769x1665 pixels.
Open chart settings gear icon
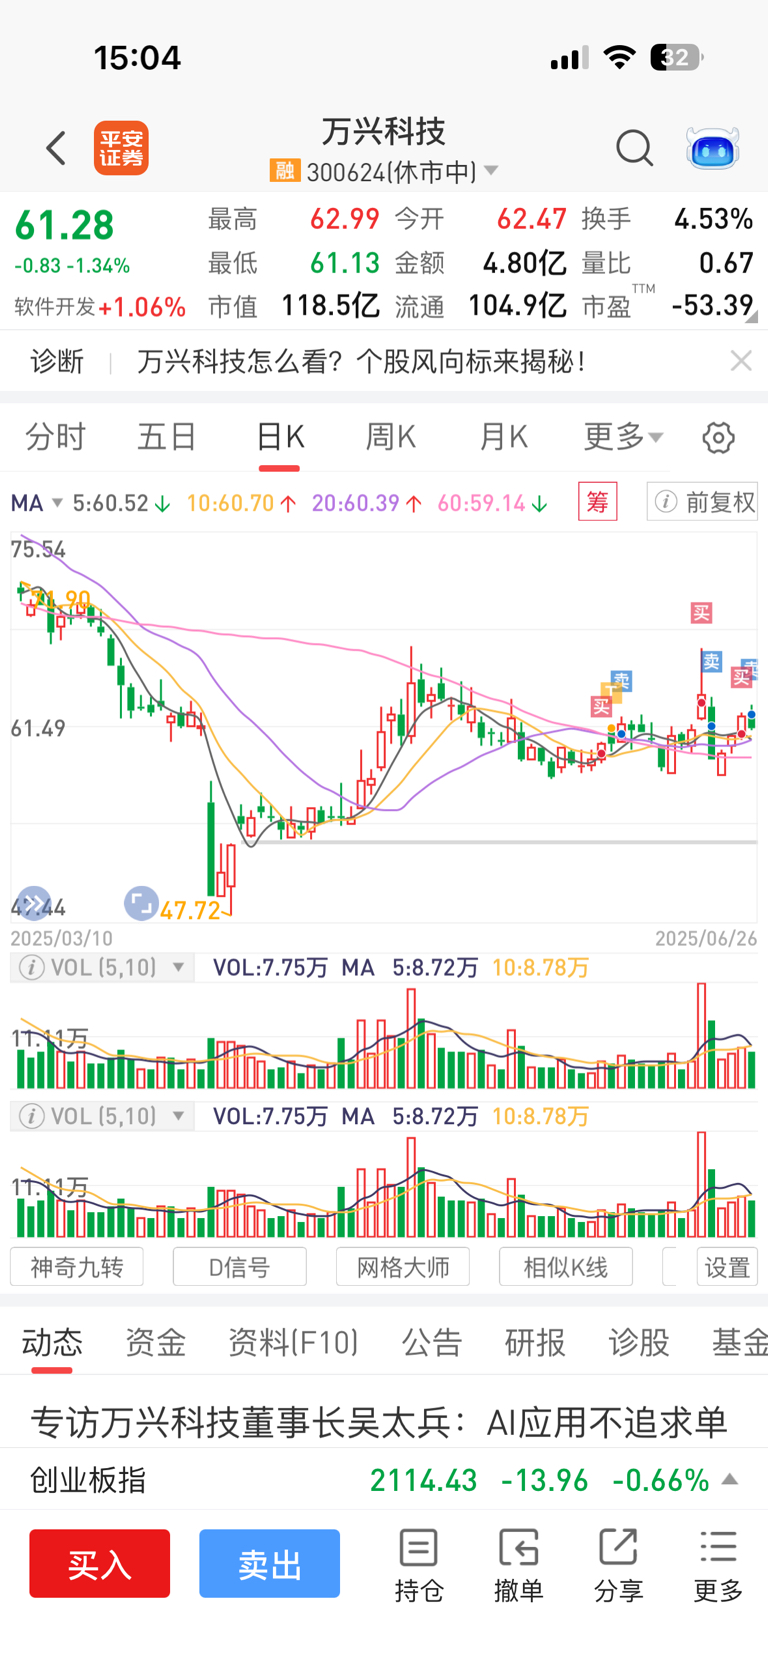coord(718,438)
